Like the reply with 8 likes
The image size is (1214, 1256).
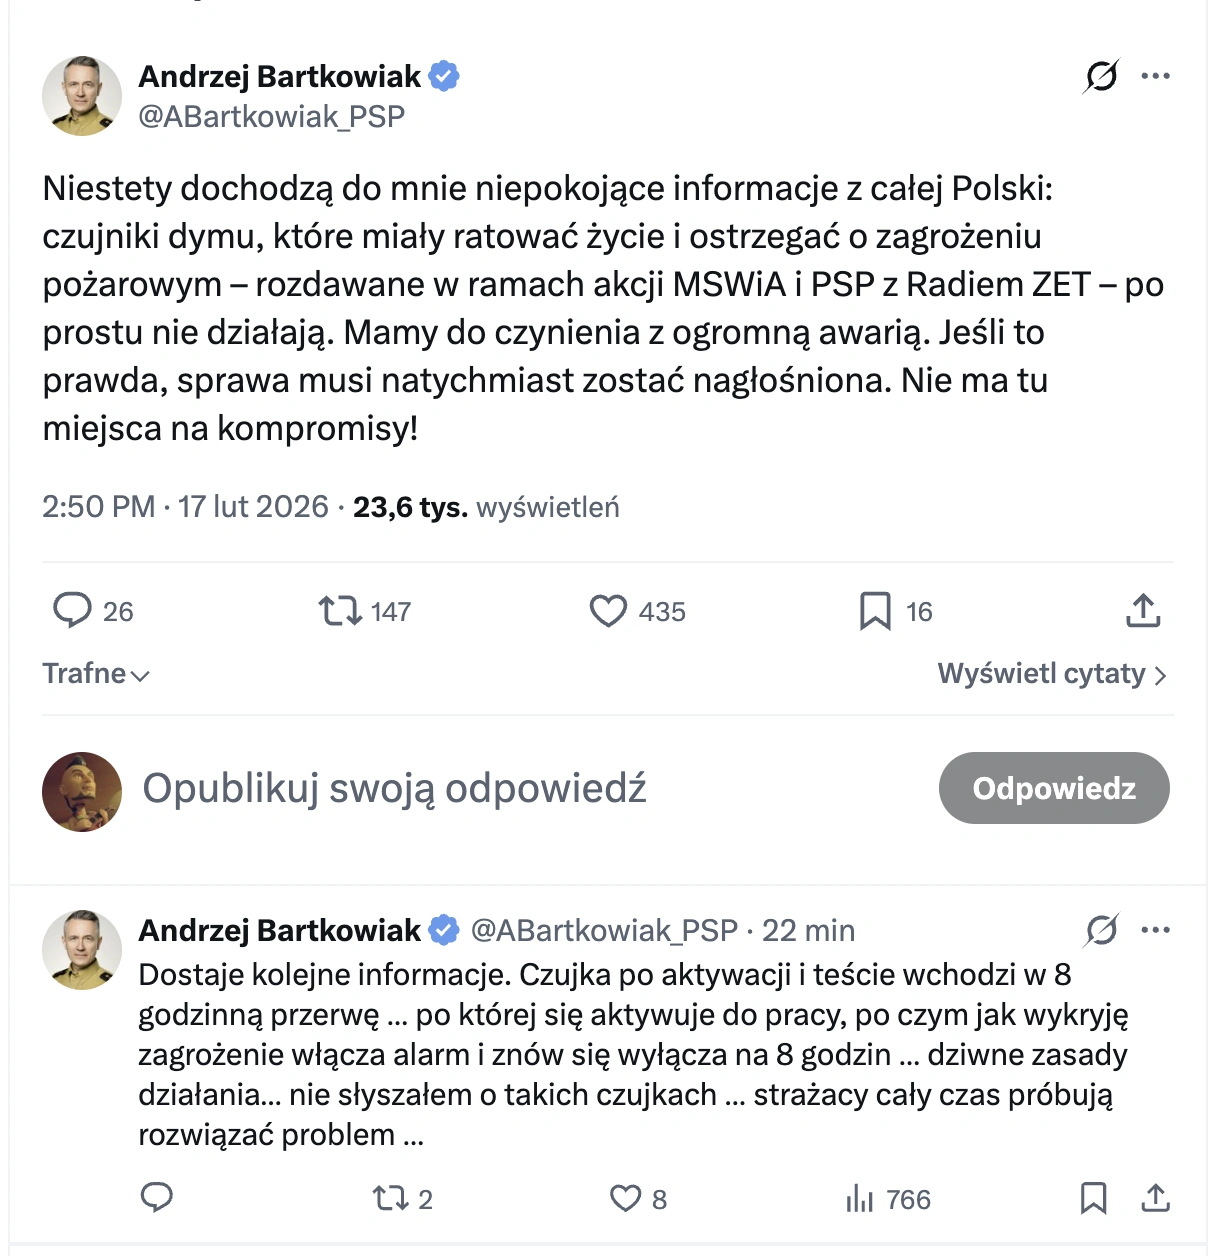pos(626,1198)
